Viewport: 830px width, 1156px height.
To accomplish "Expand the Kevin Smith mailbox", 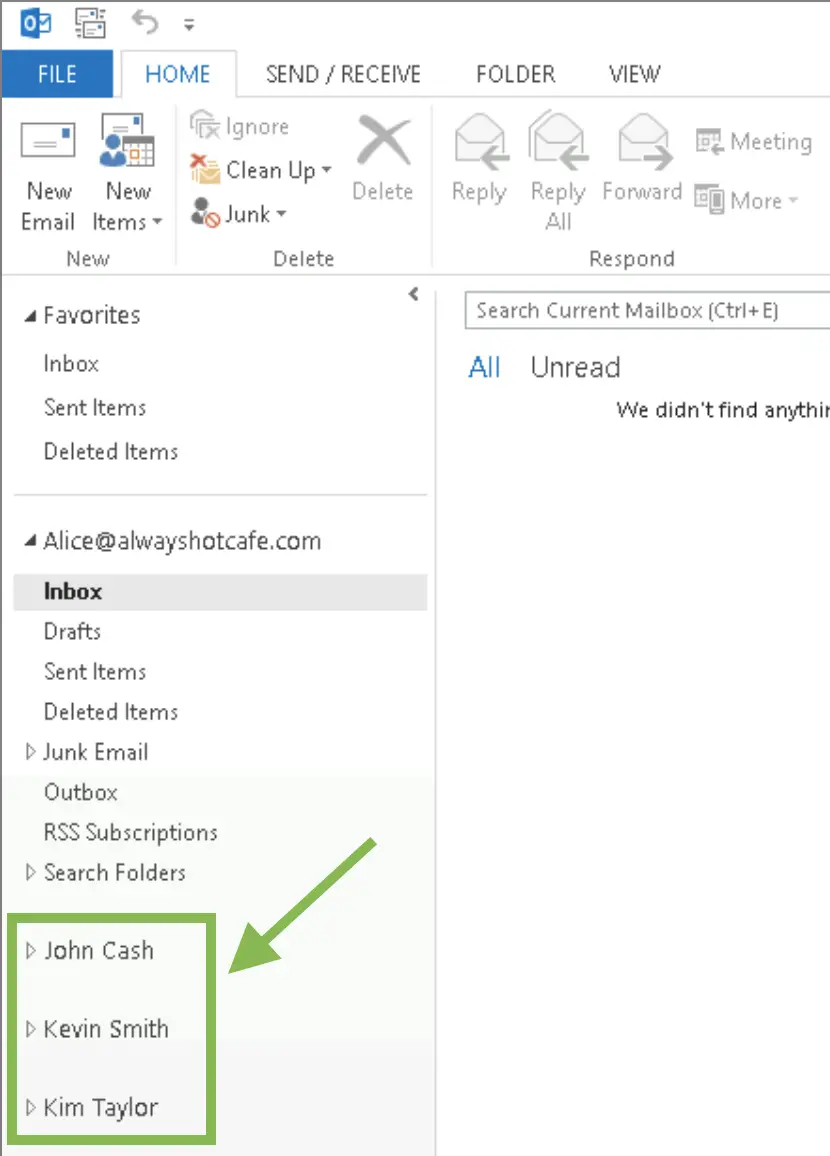I will click(29, 1029).
